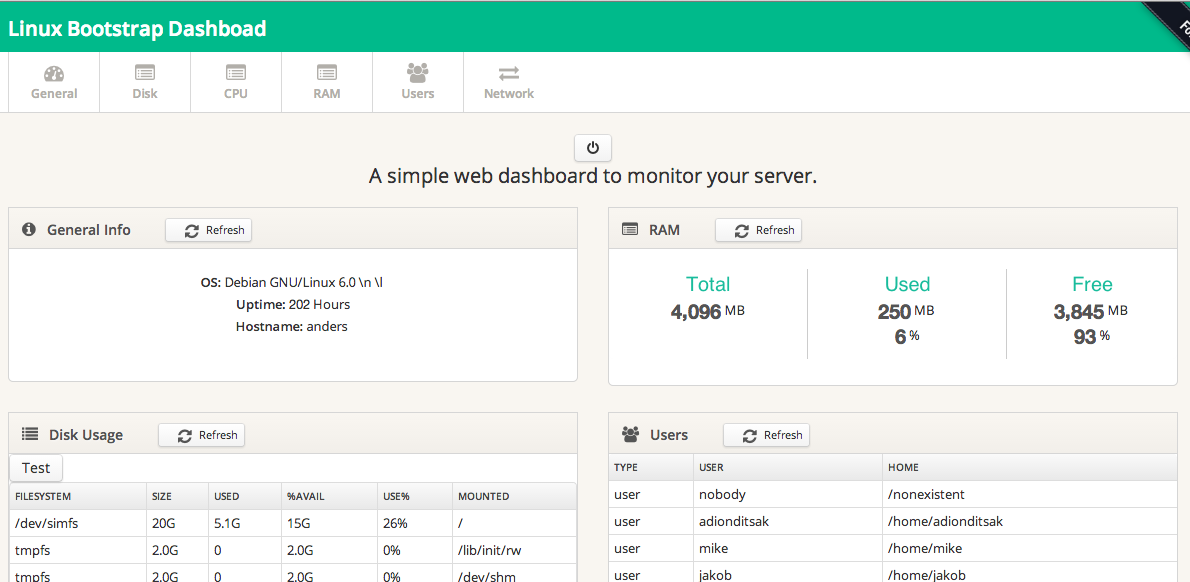Select the nobody user cell
The image size is (1190, 582).
[x=788, y=495]
